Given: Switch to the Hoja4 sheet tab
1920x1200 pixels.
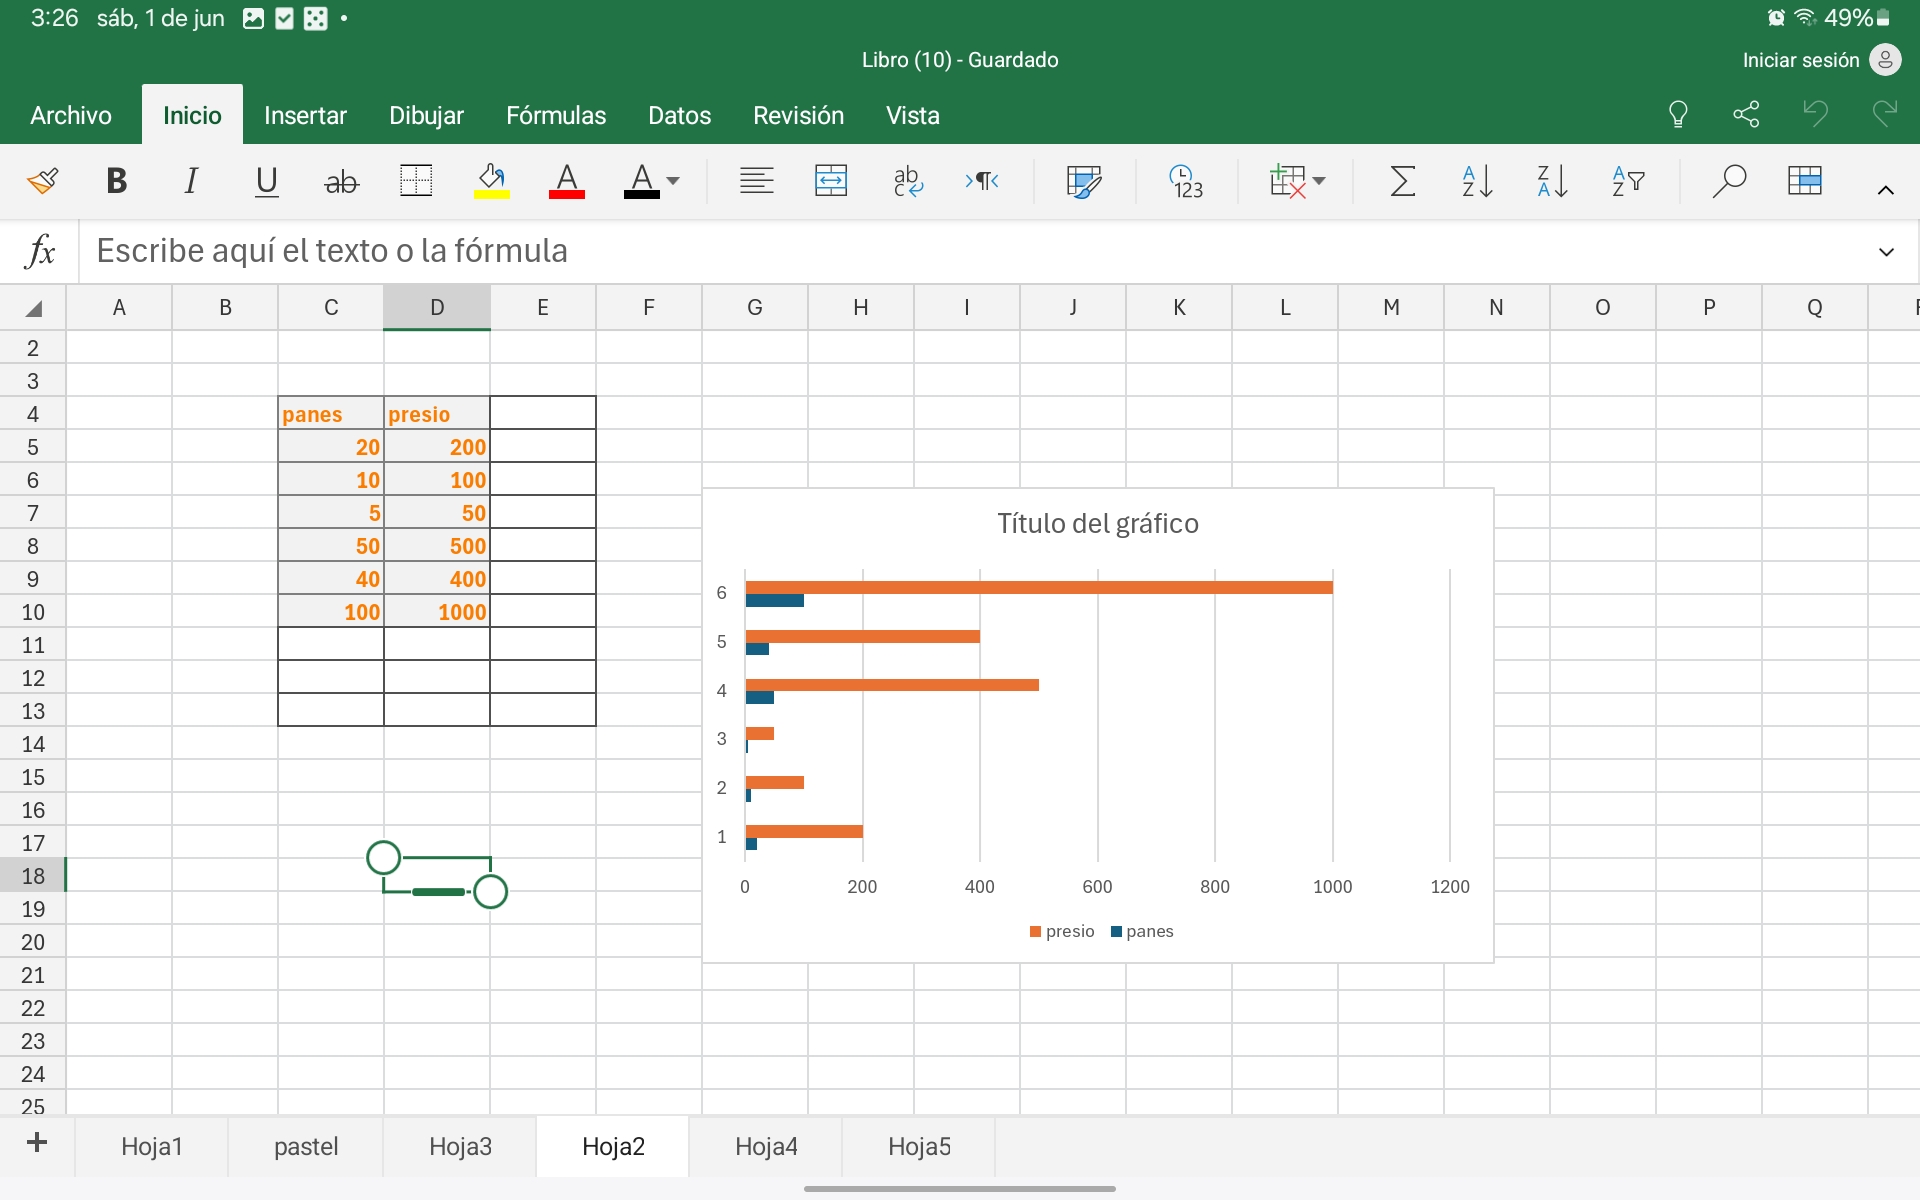Looking at the screenshot, I should coord(766,1146).
